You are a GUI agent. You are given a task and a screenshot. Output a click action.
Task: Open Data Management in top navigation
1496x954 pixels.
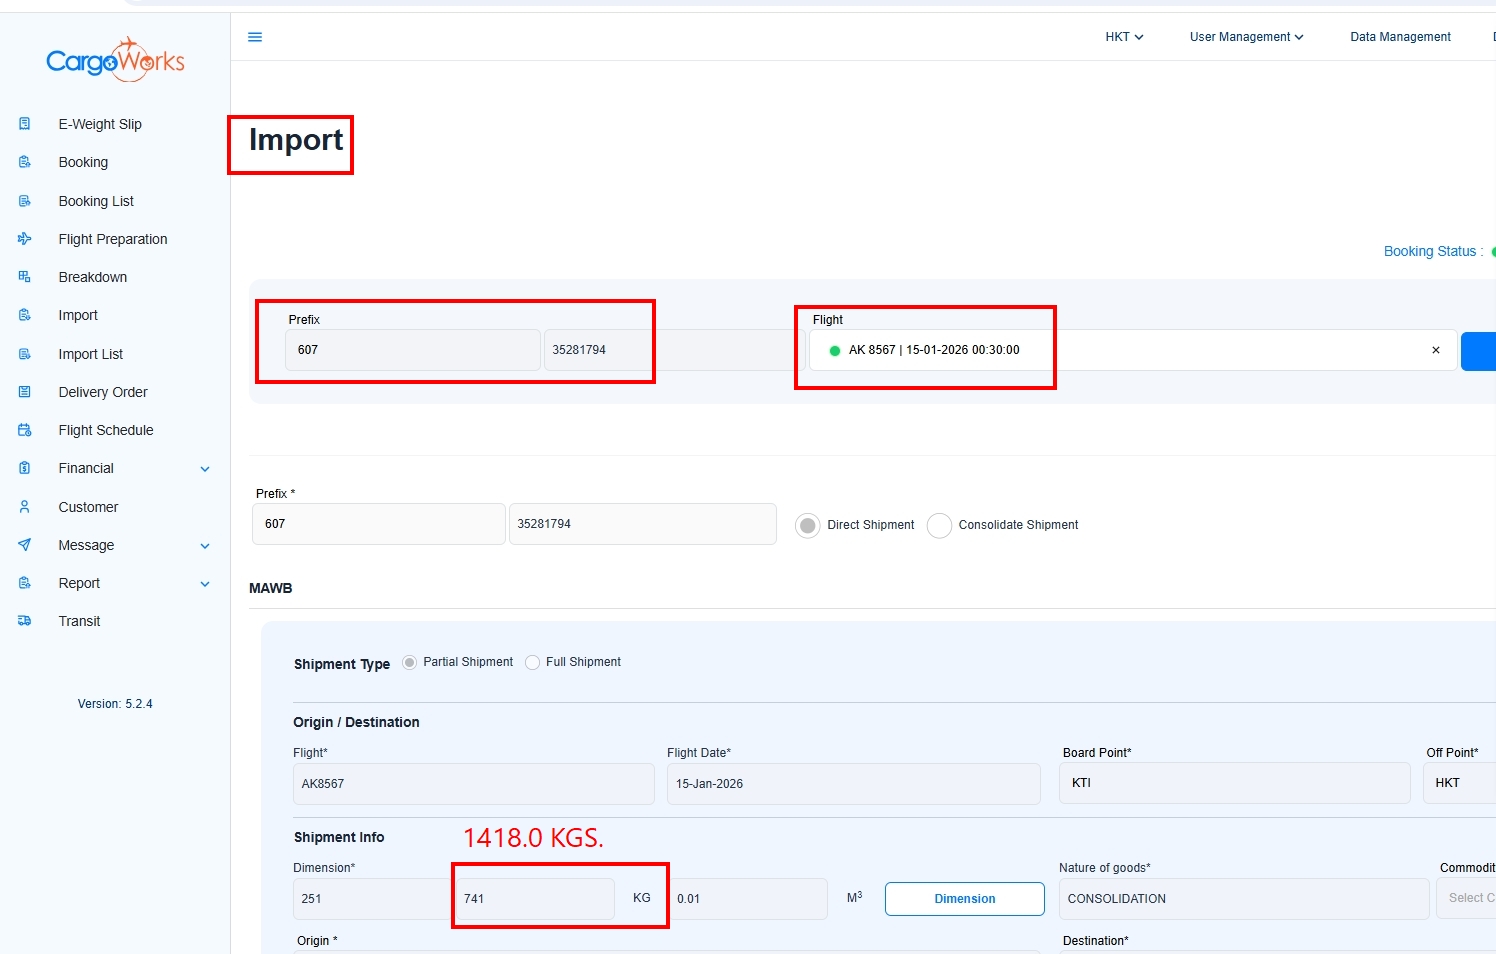(x=1400, y=37)
